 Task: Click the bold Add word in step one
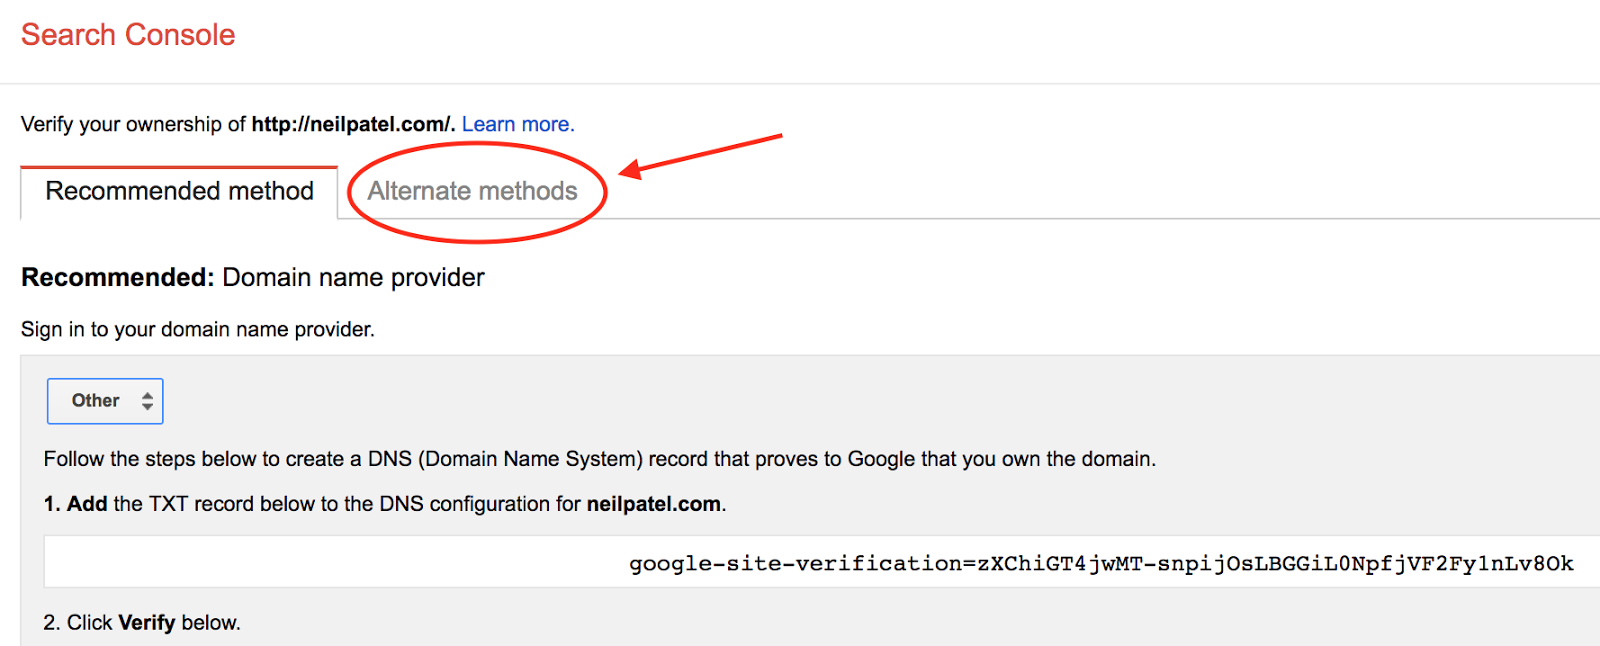click(x=87, y=504)
